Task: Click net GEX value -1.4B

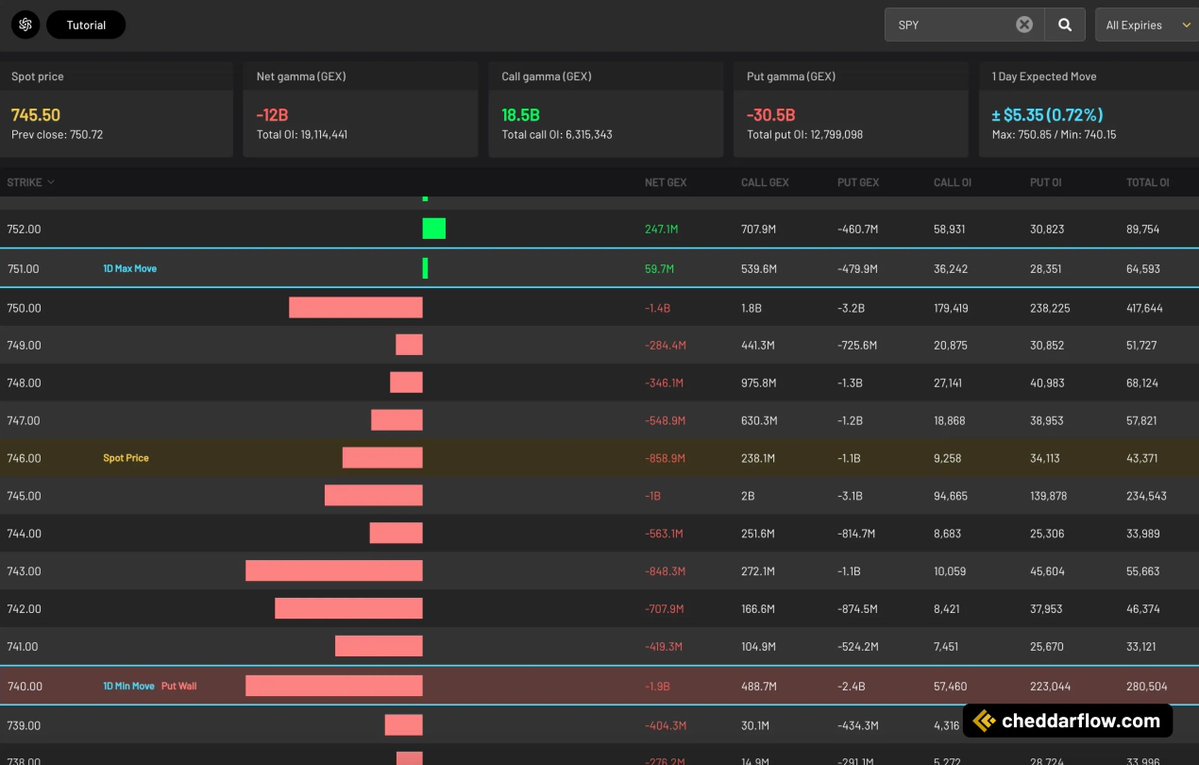Action: [658, 308]
